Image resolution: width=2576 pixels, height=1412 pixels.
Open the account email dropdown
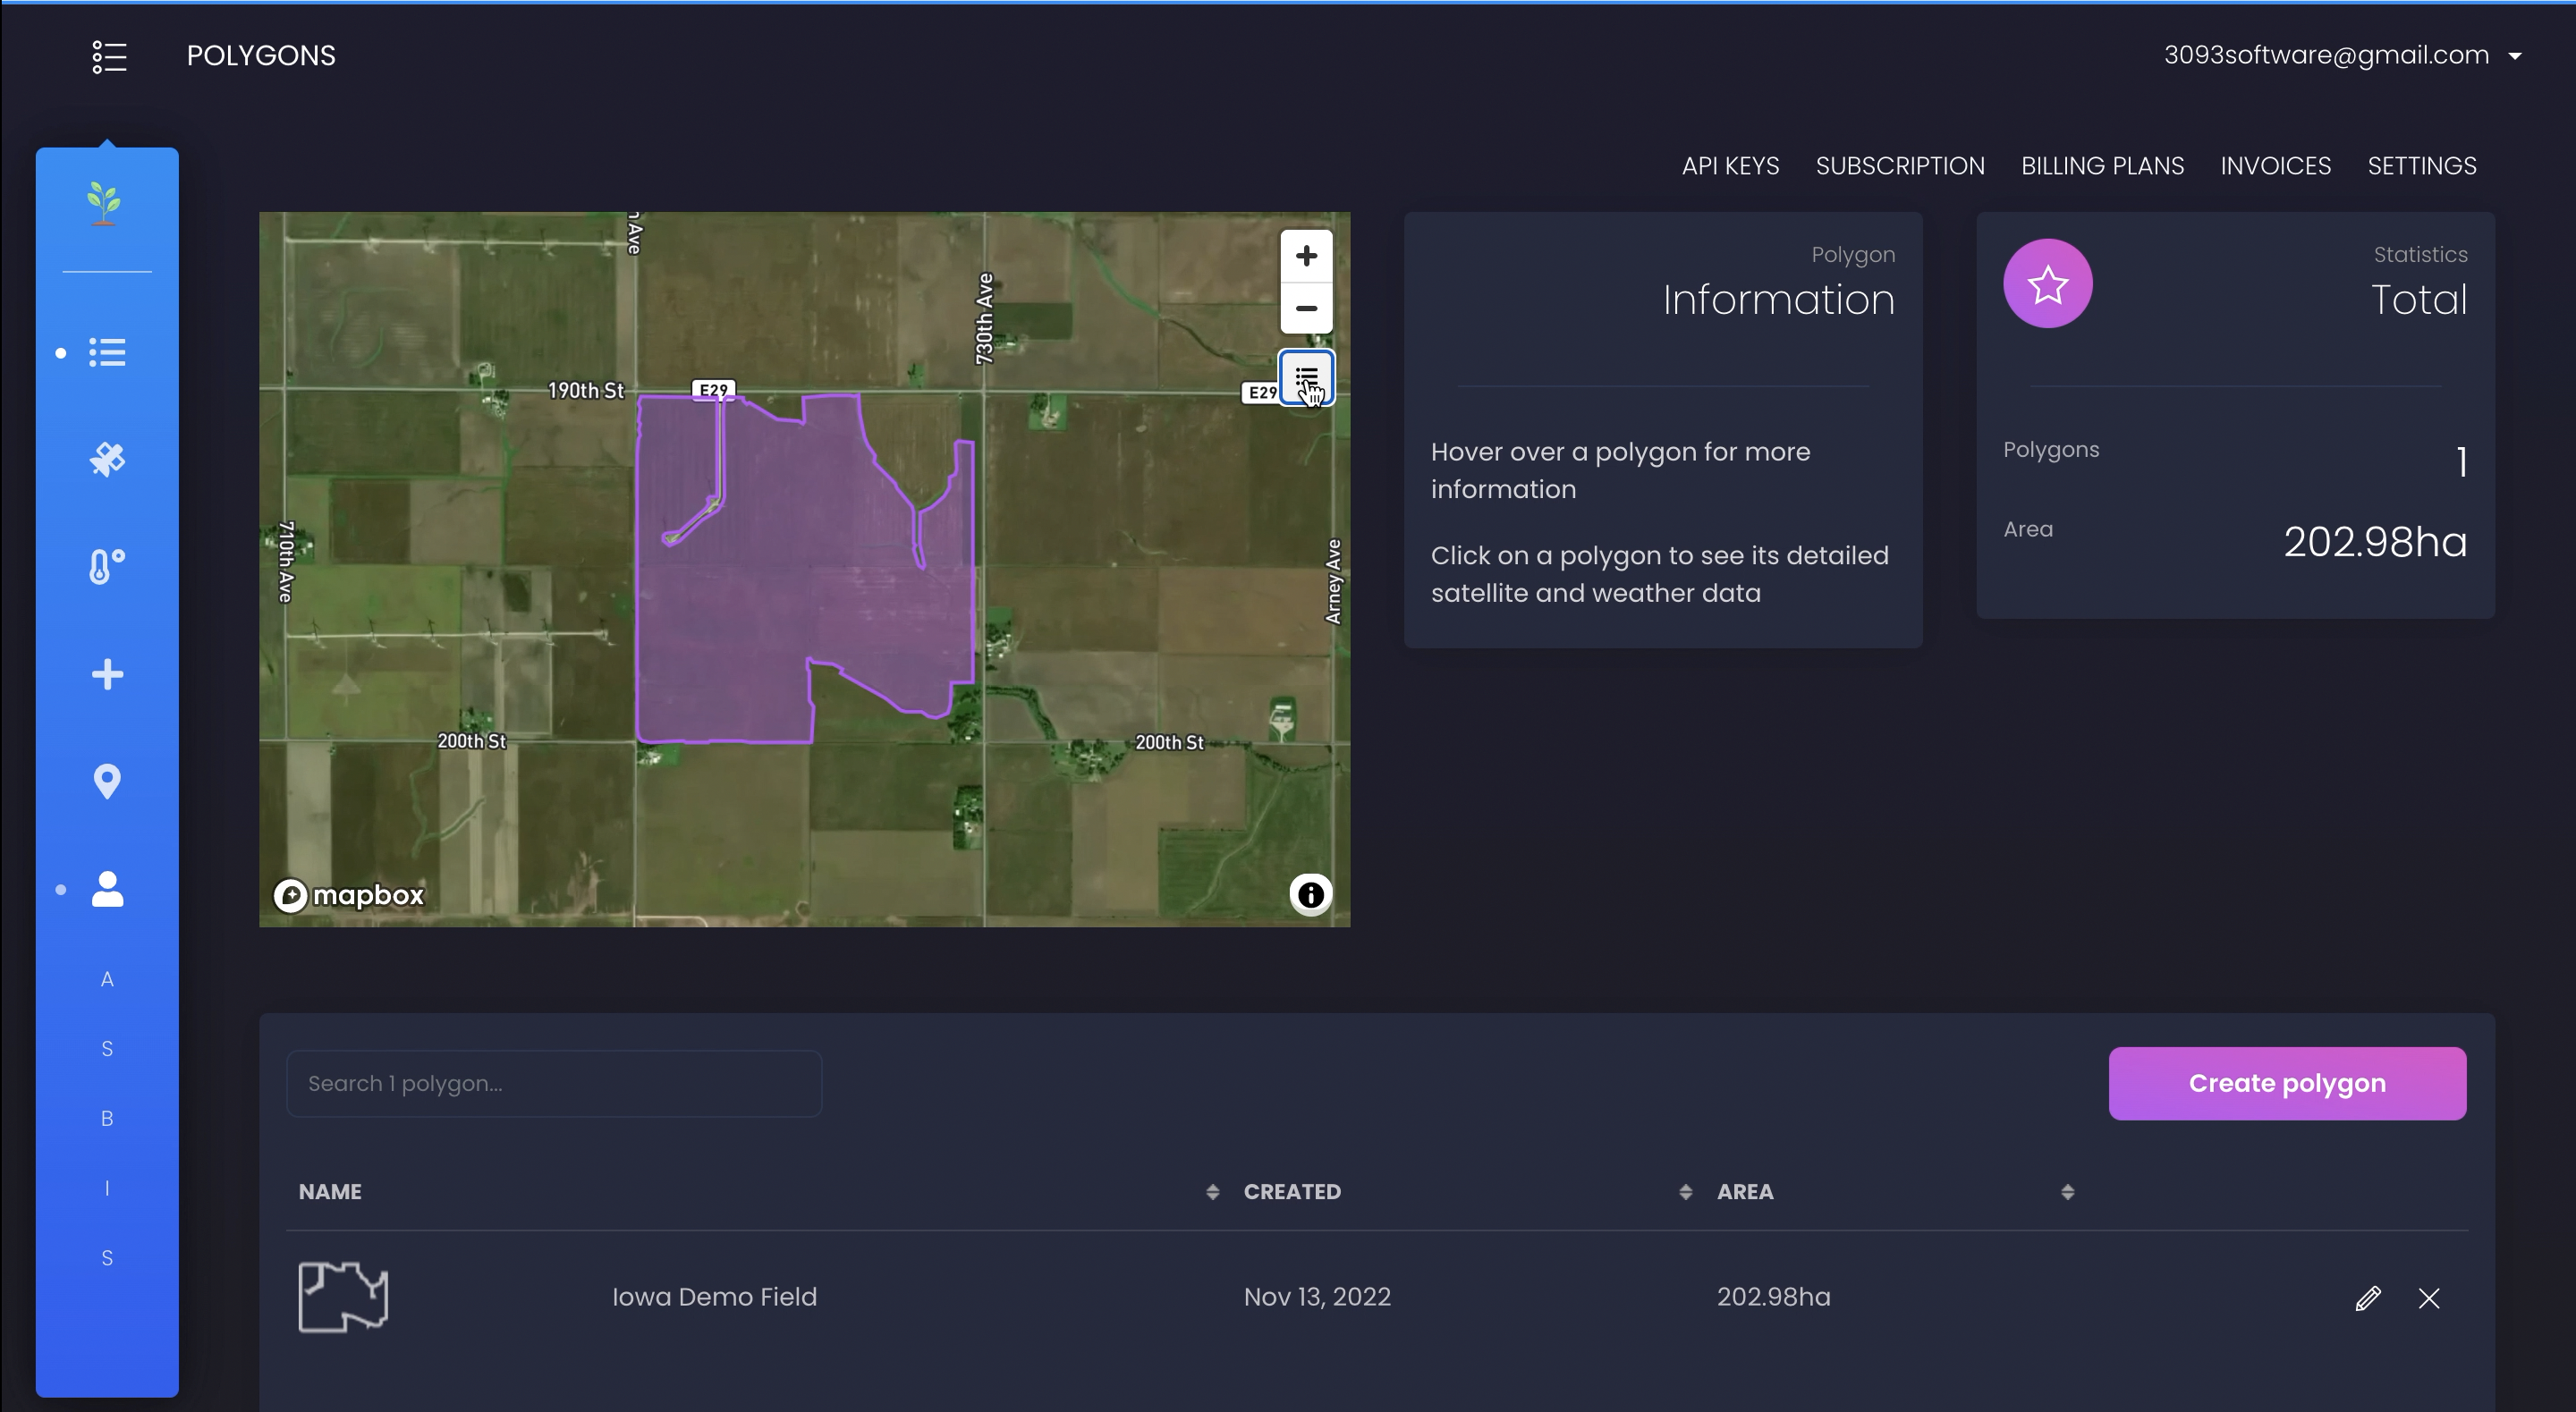[x=2341, y=56]
